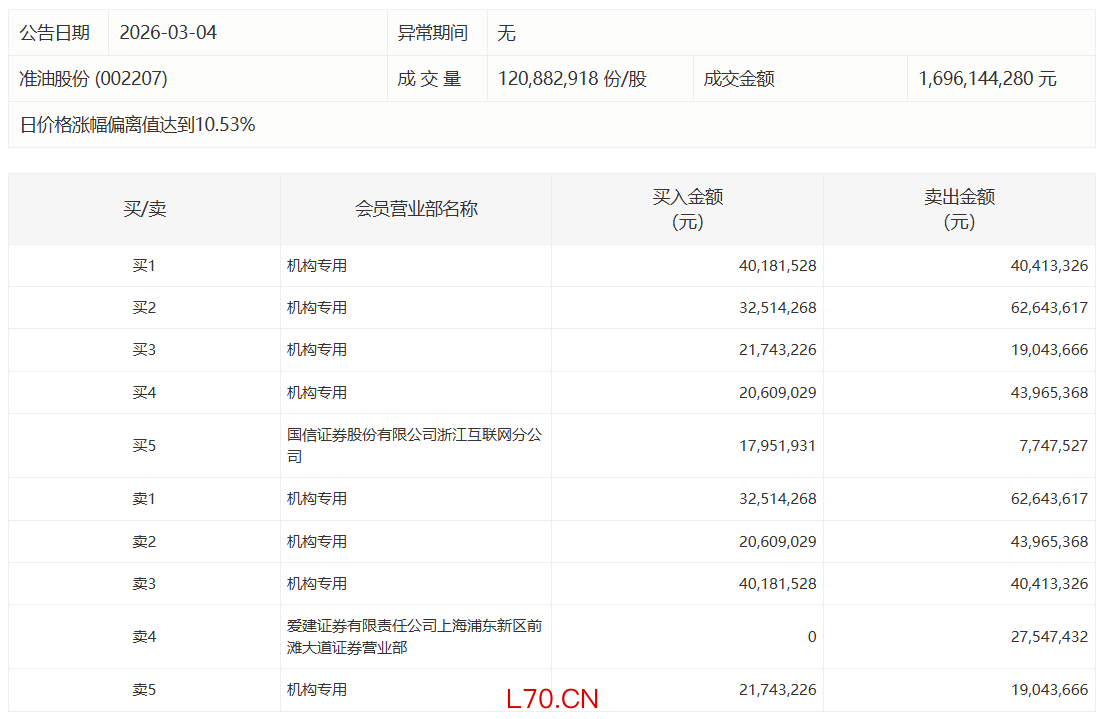
Task: Open 国信证券浙江互联网分公司 brokerage entry
Action: click(x=414, y=446)
